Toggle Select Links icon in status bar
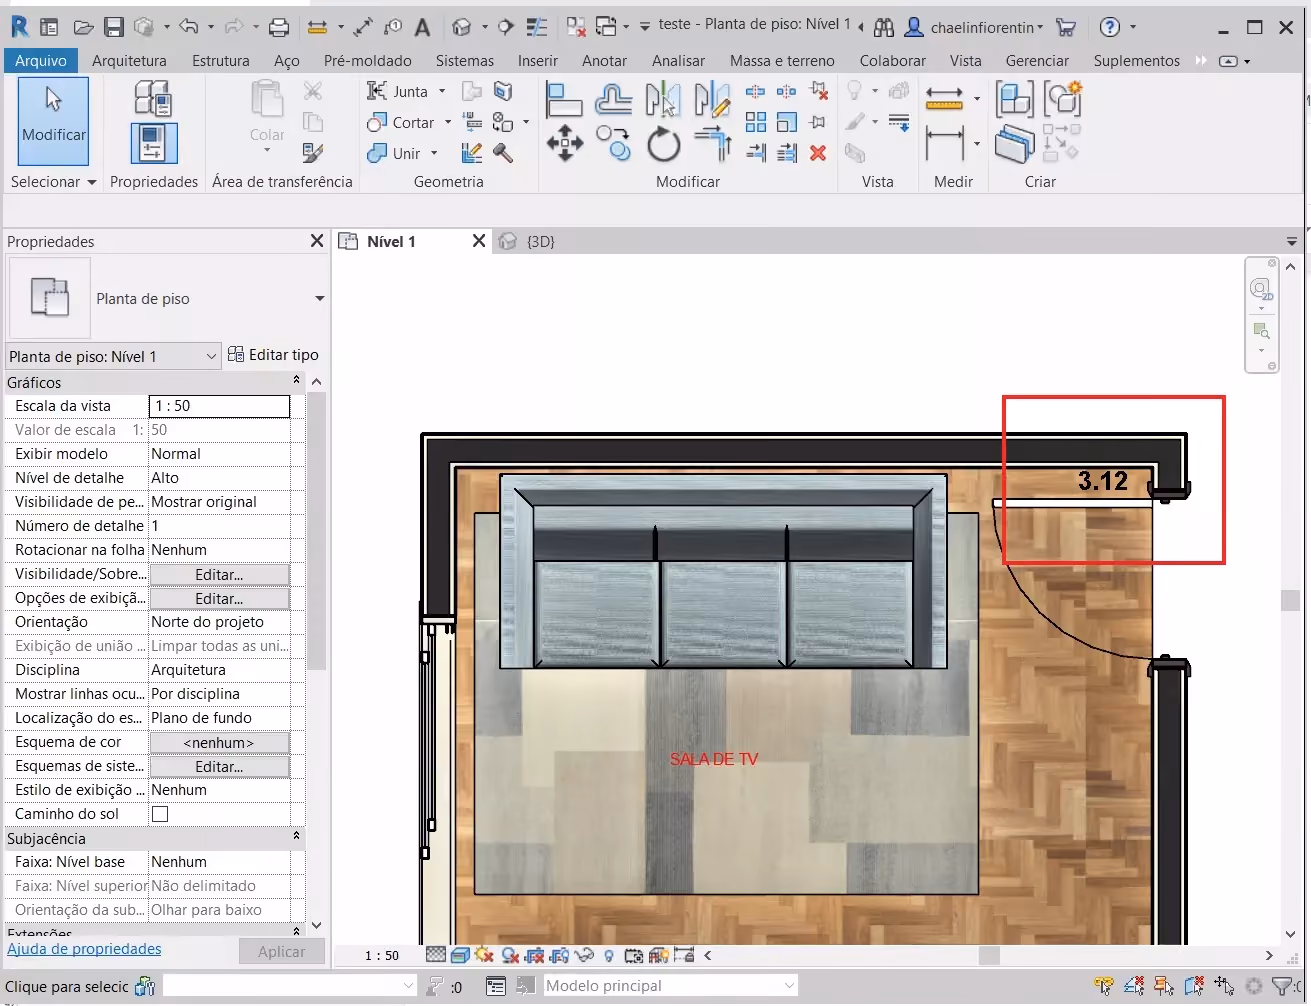Viewport: 1311px width, 1006px height. [x=1104, y=987]
